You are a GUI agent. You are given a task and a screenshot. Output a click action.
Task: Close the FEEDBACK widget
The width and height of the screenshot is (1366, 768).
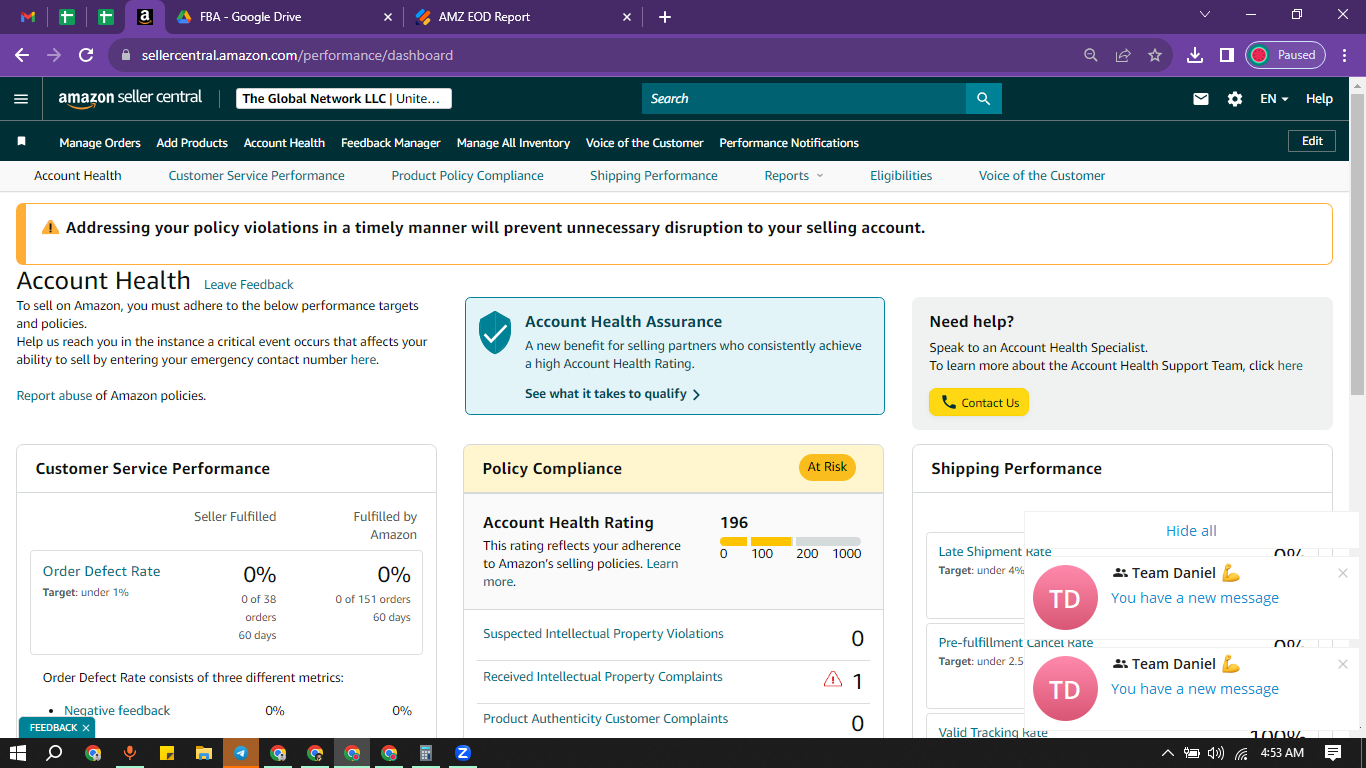point(86,728)
